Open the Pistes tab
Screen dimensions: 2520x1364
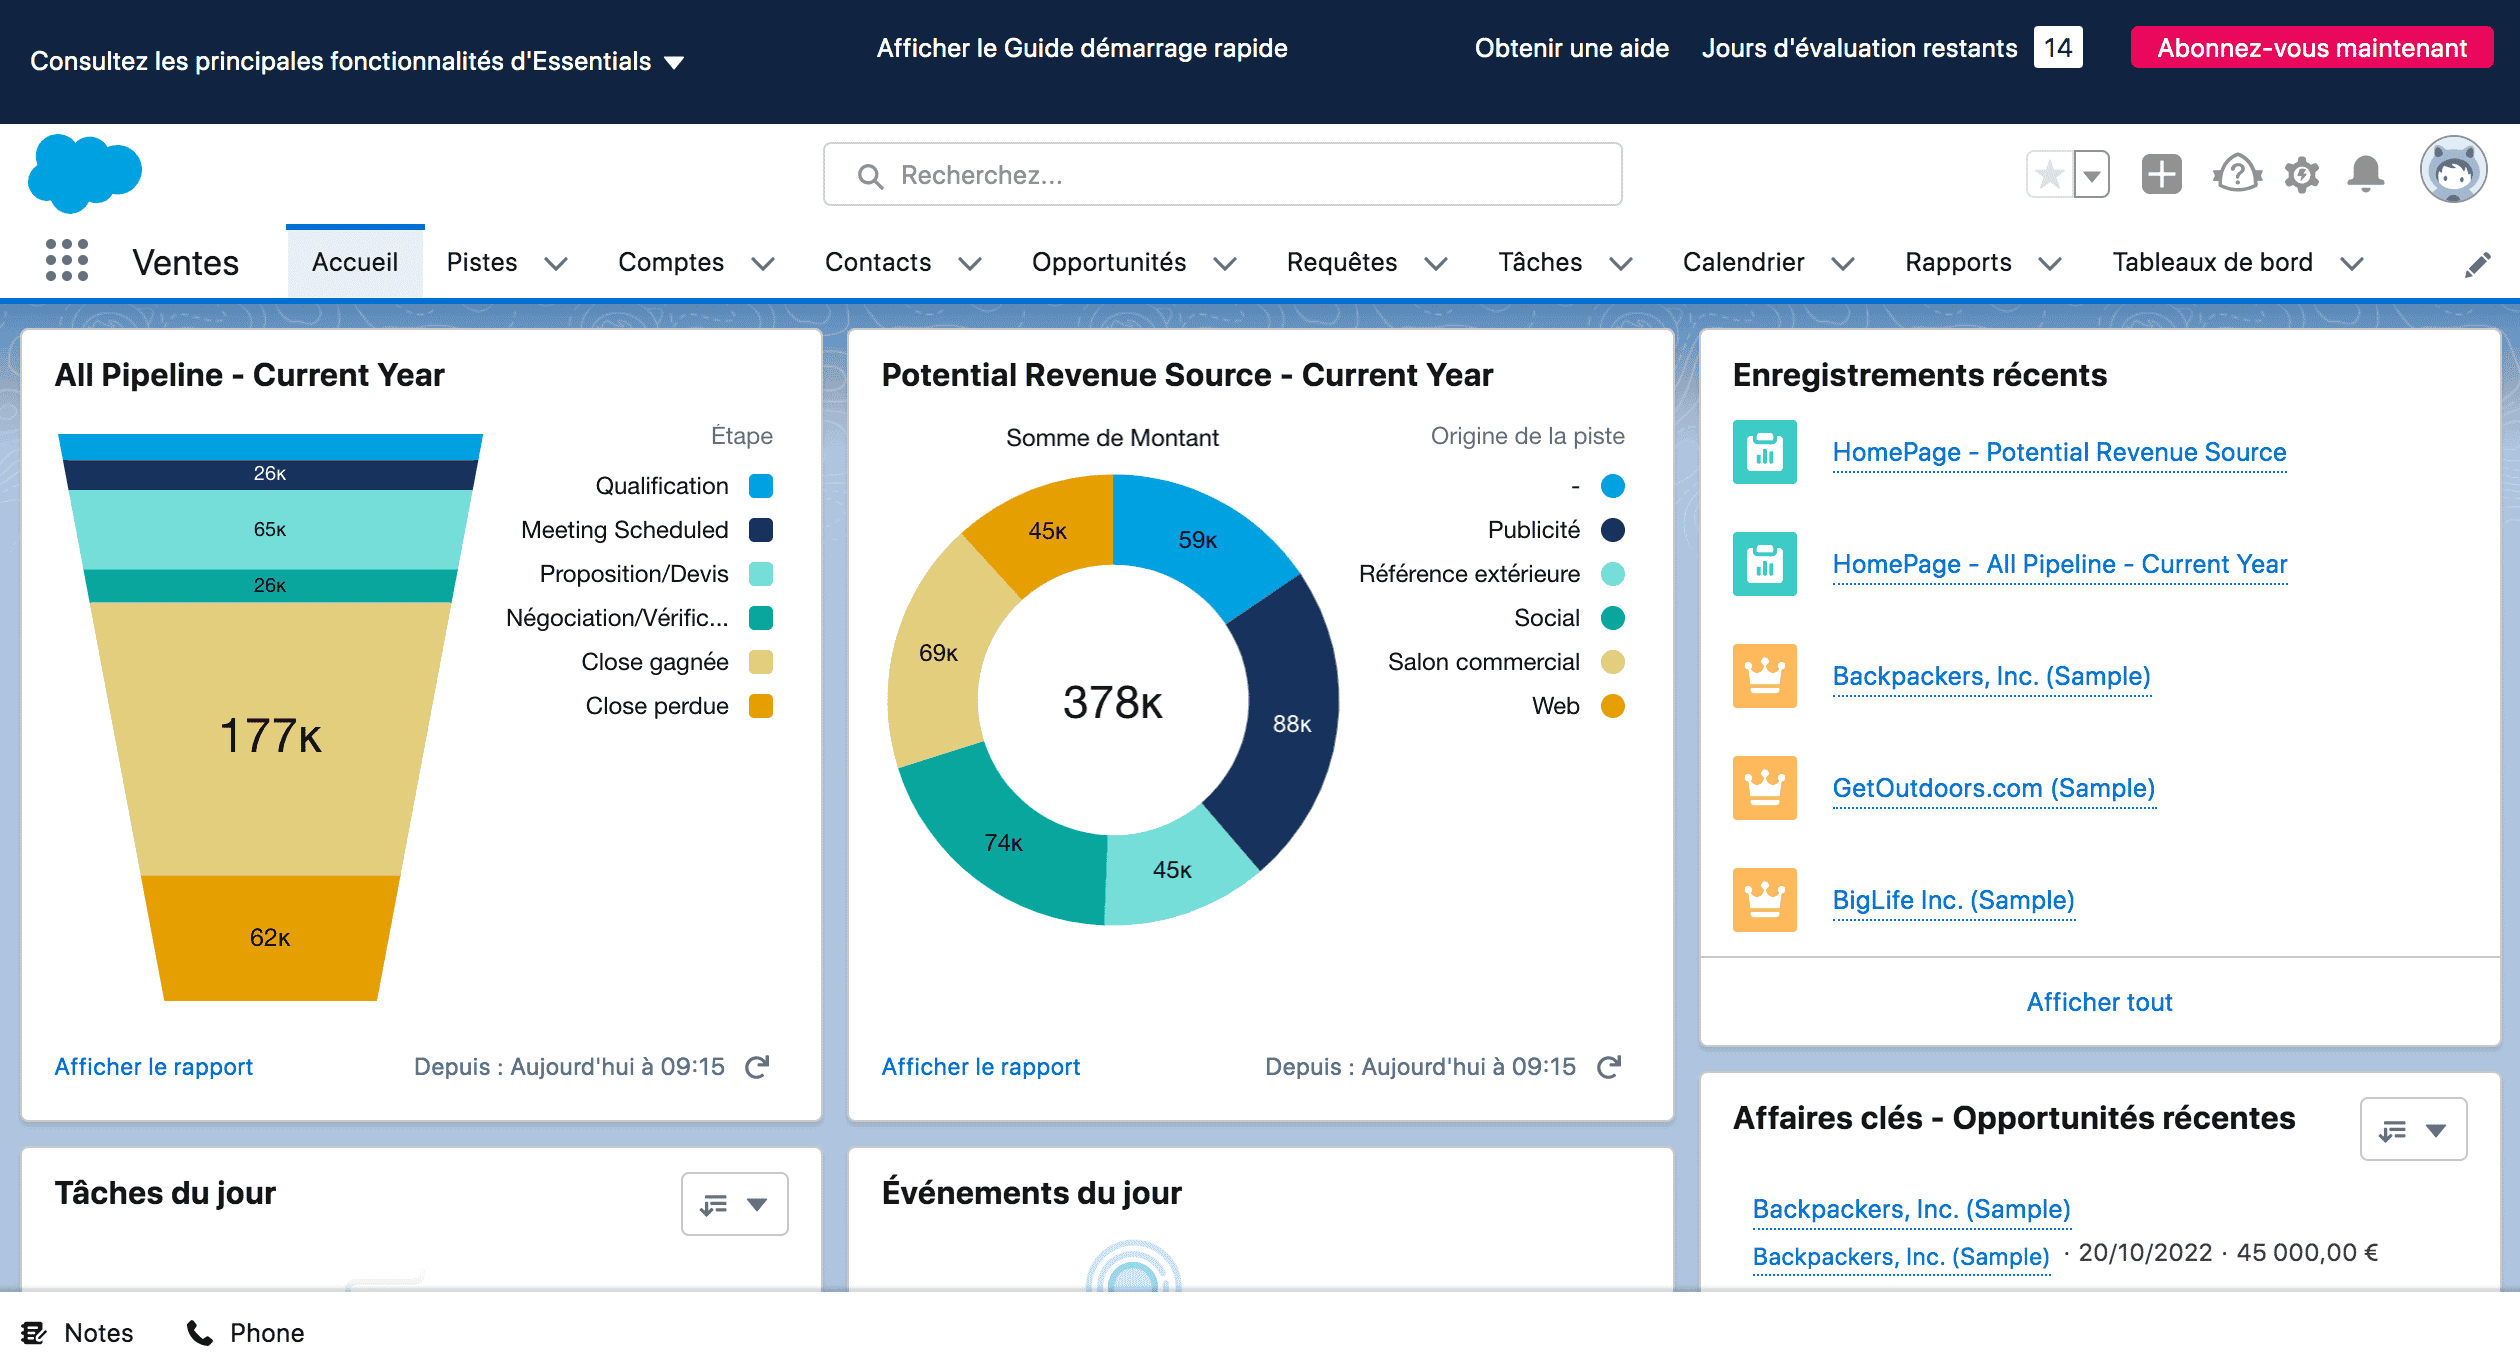pyautogui.click(x=482, y=262)
